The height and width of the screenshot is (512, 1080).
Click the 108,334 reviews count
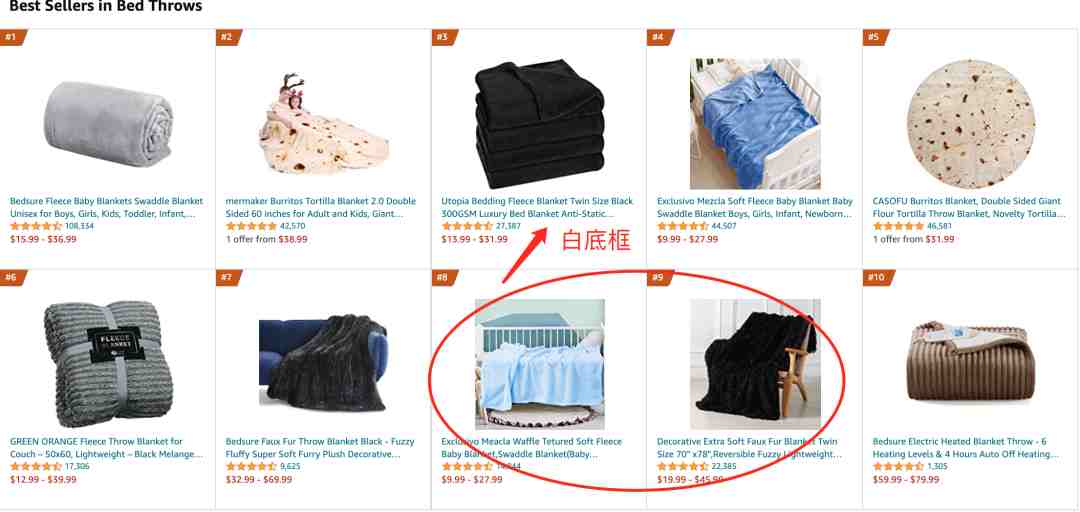tap(79, 226)
